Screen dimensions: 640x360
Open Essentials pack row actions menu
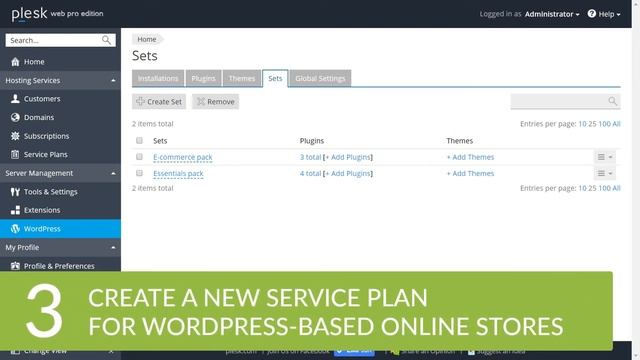[604, 173]
